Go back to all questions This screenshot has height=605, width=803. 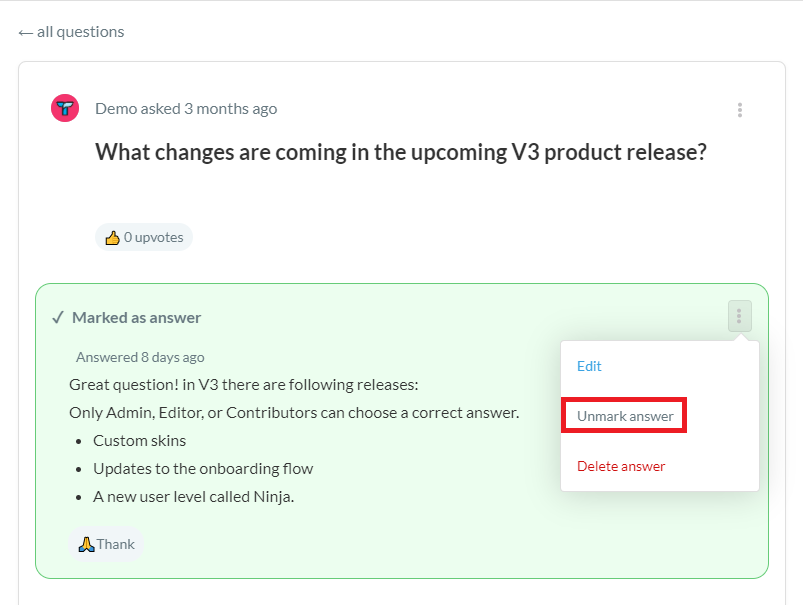tap(71, 32)
